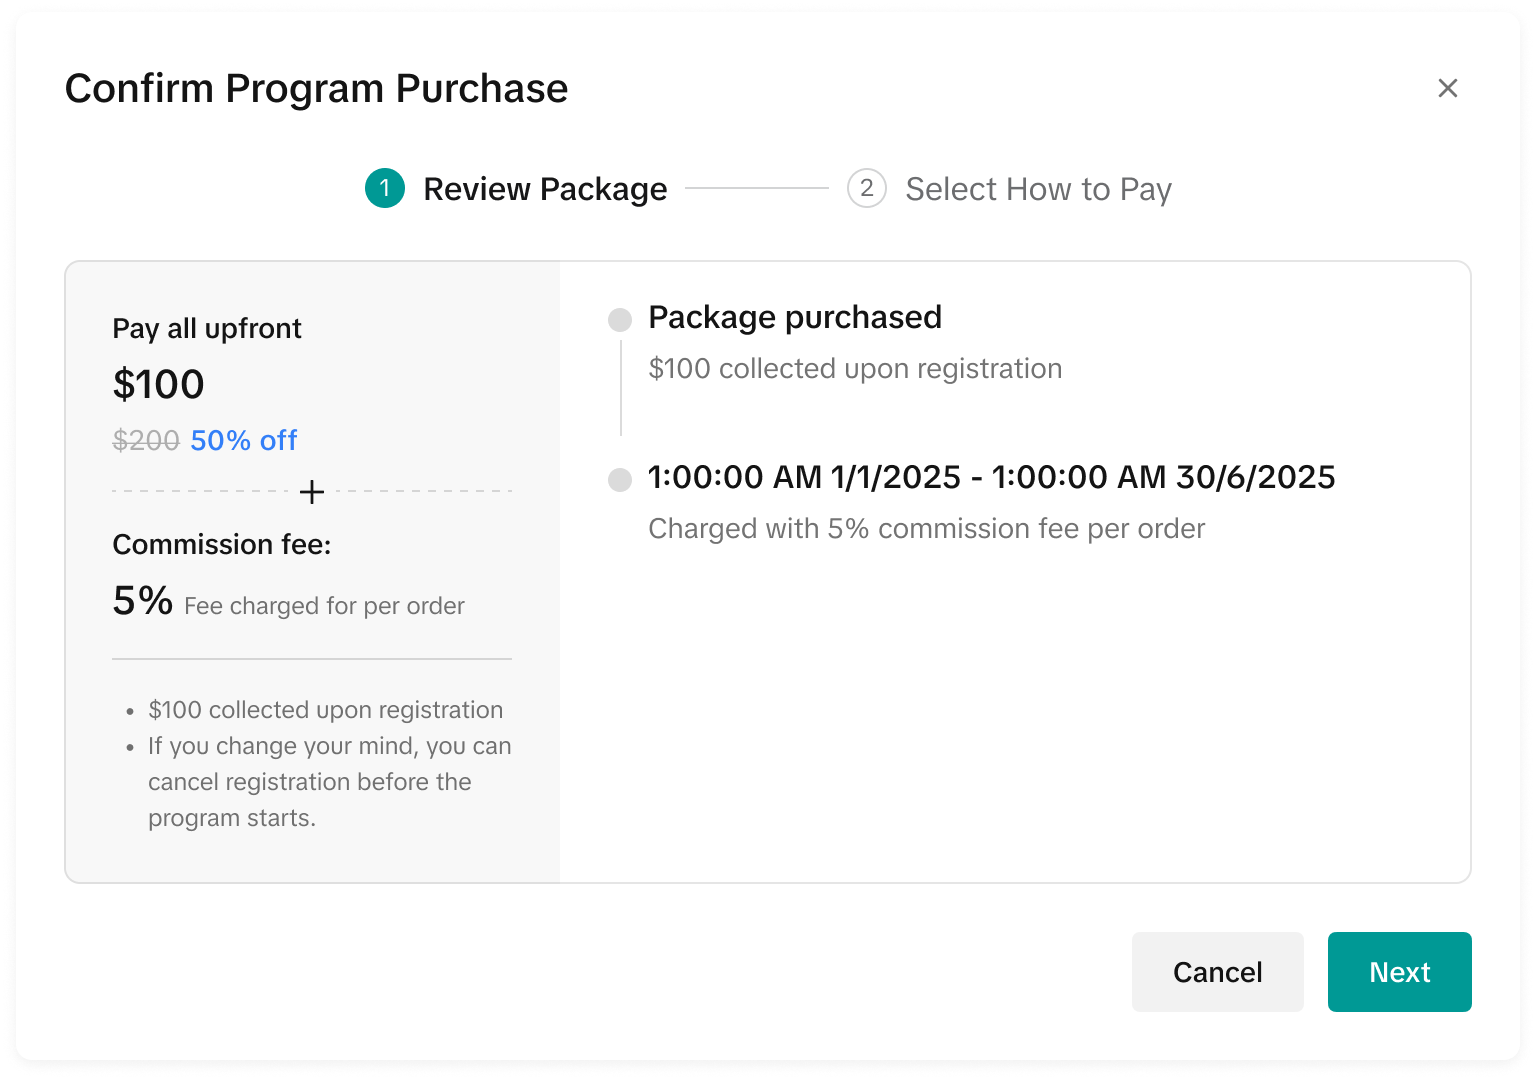Click the large 5% commission value
Screen dimensions: 1536x1080
[142, 601]
